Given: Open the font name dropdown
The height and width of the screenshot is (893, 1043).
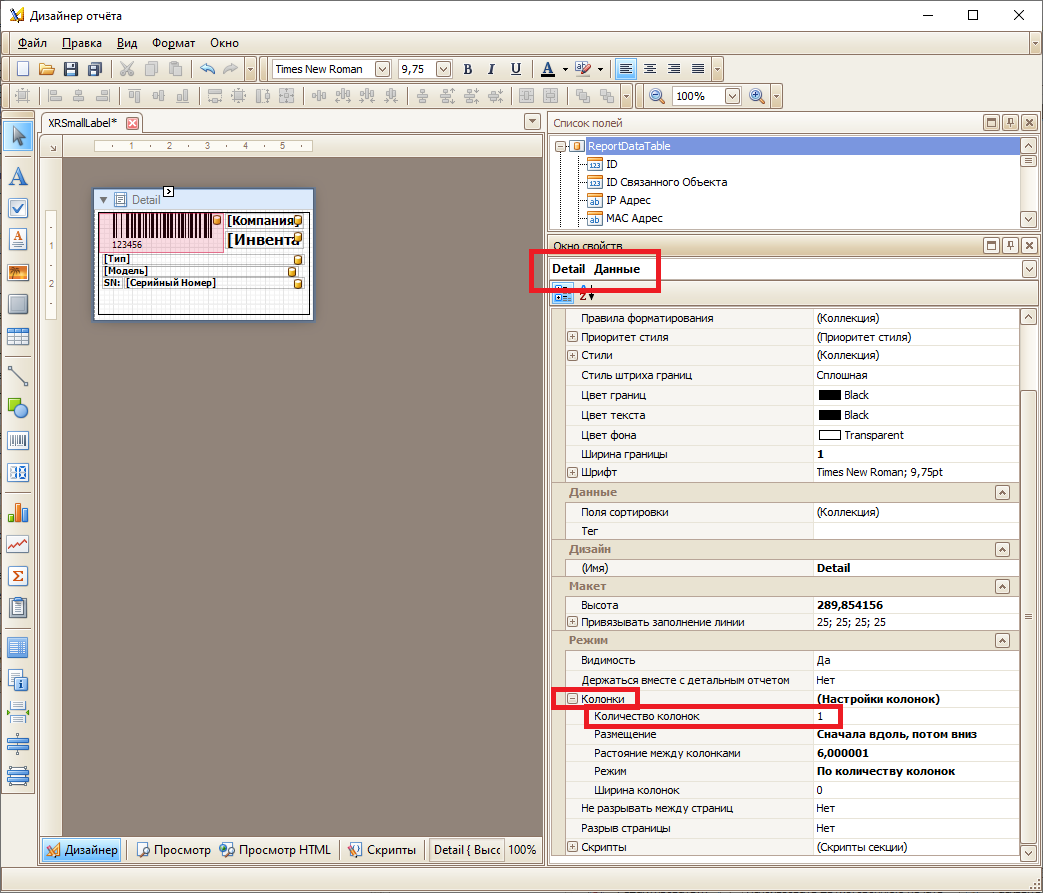Looking at the screenshot, I should tap(382, 69).
